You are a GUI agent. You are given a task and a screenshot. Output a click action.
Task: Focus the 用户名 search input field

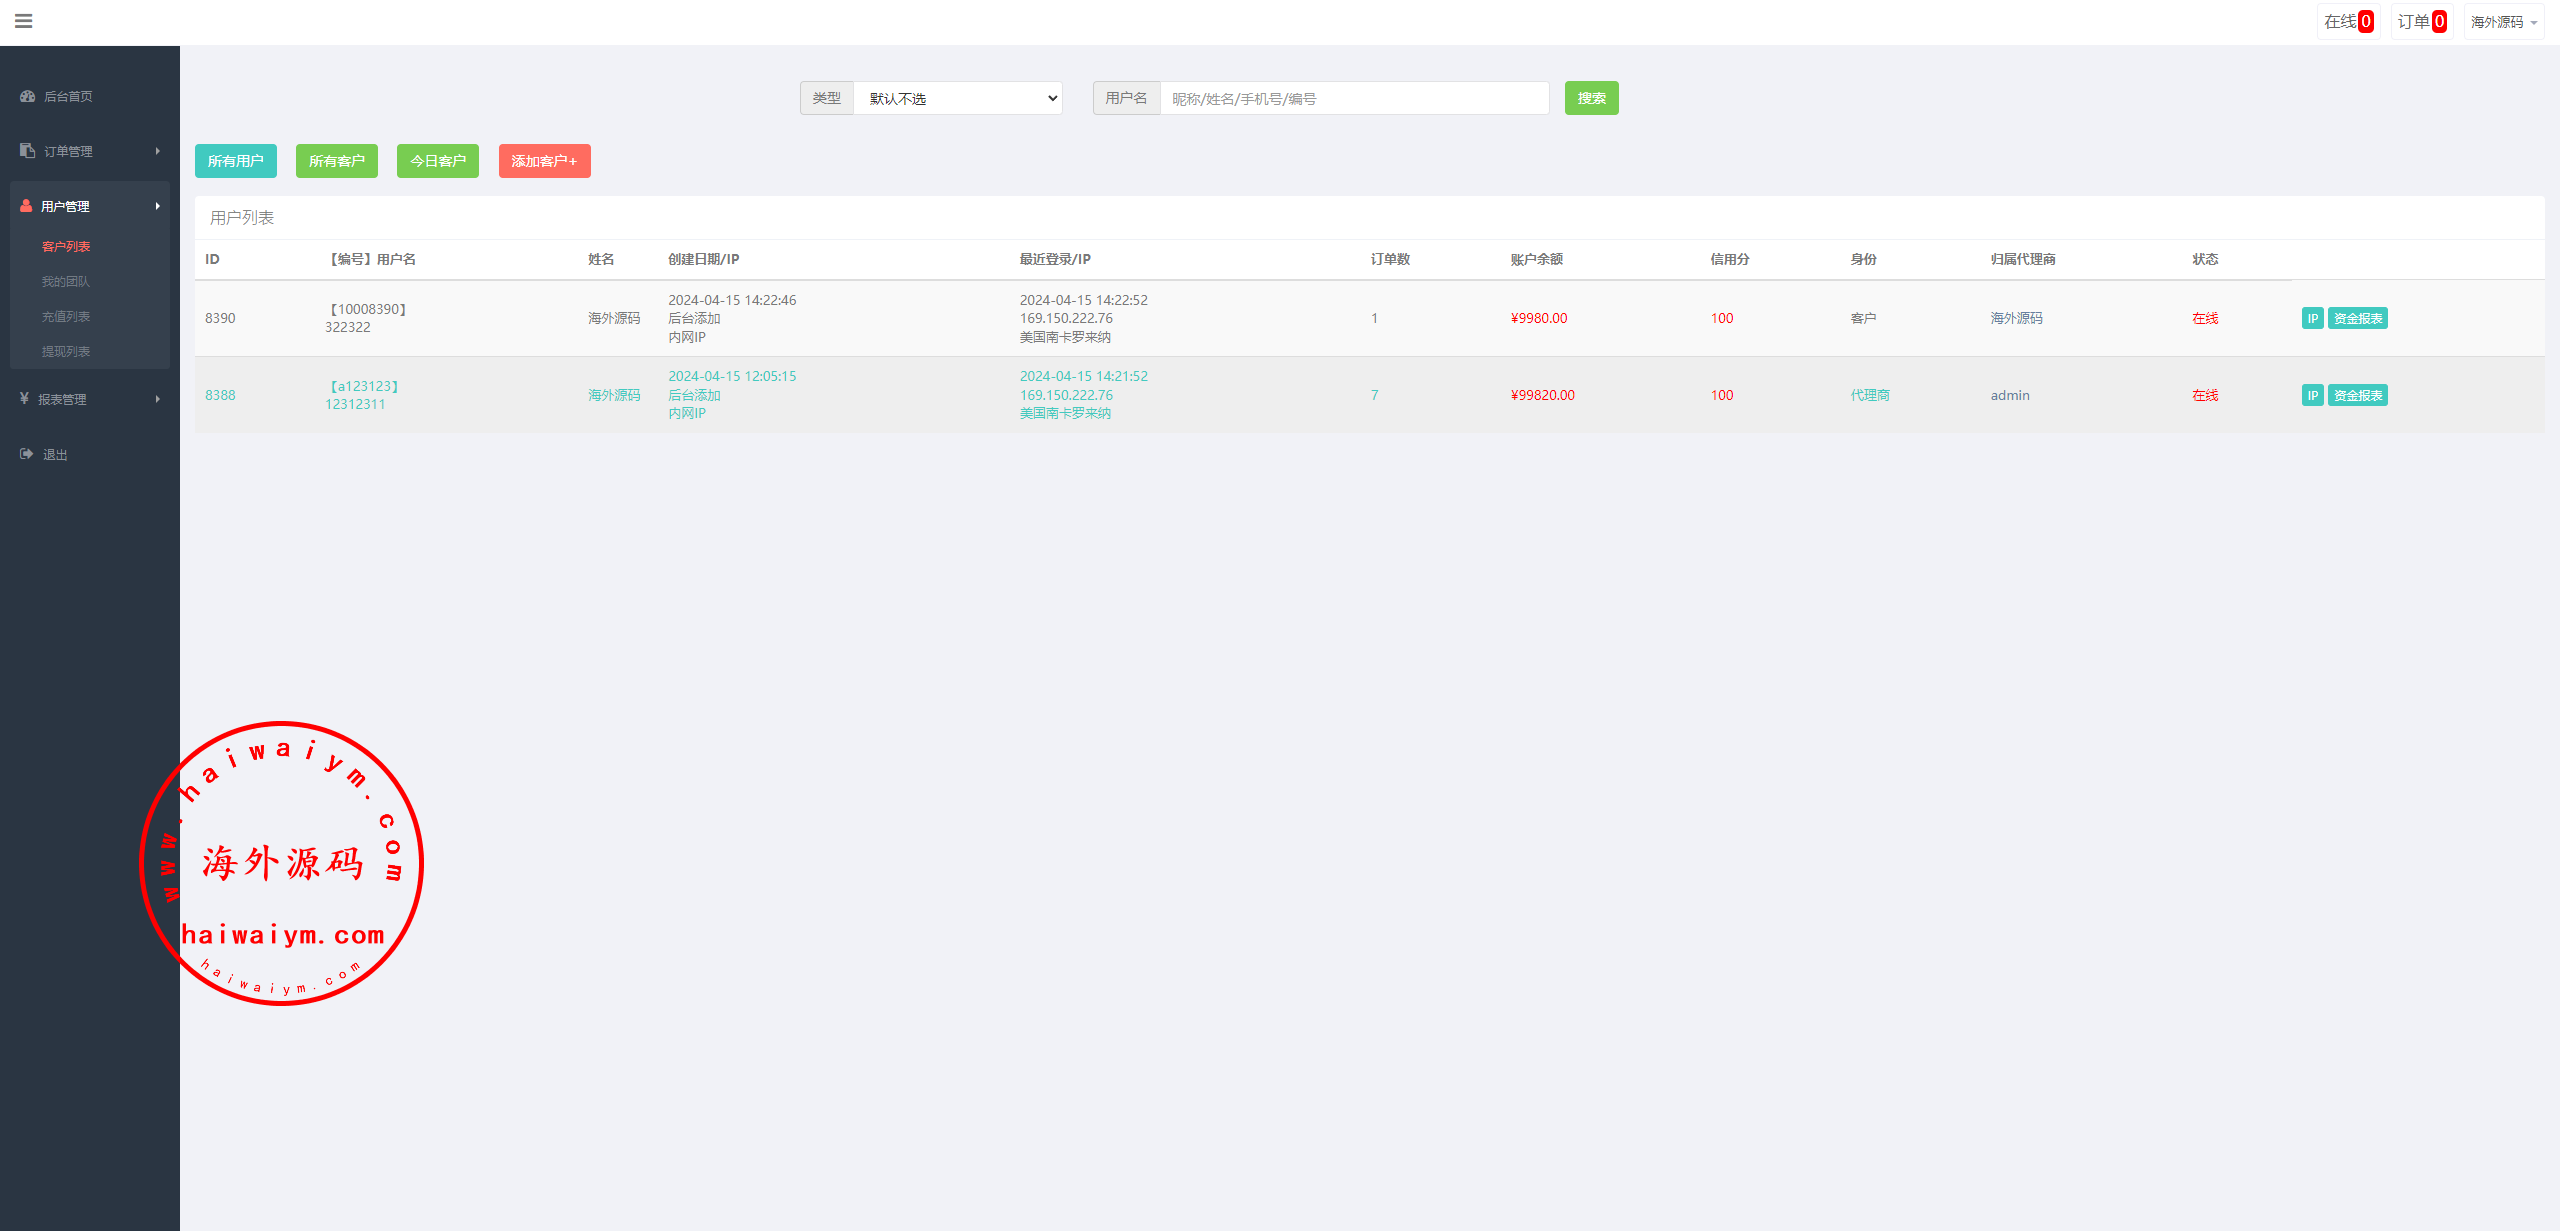pyautogui.click(x=1353, y=98)
